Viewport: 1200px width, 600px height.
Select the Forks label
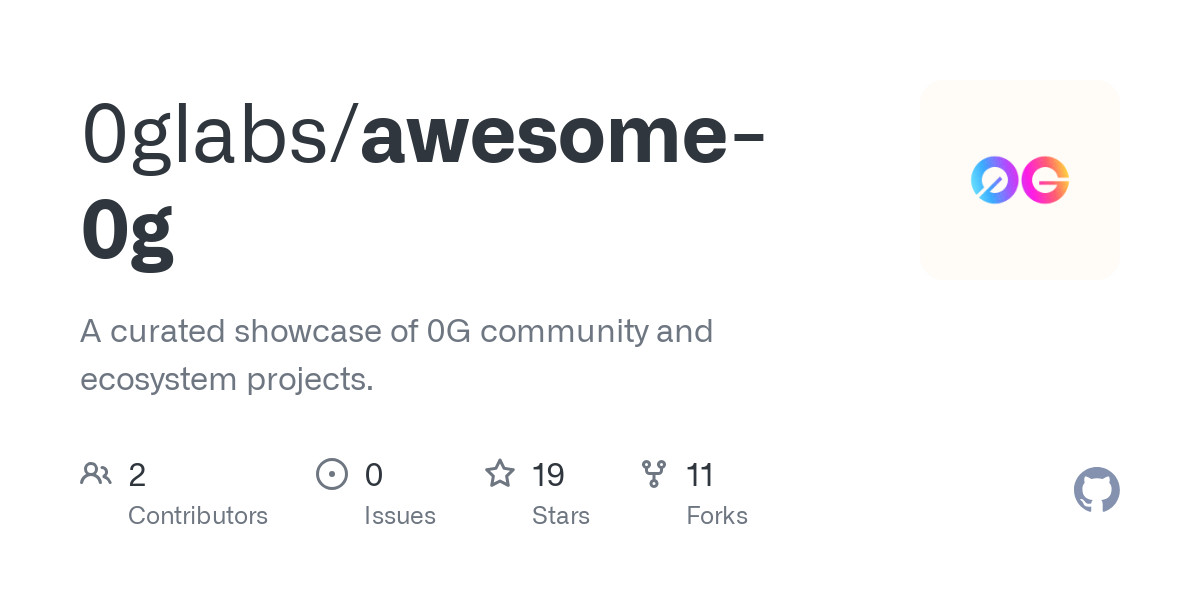click(717, 516)
